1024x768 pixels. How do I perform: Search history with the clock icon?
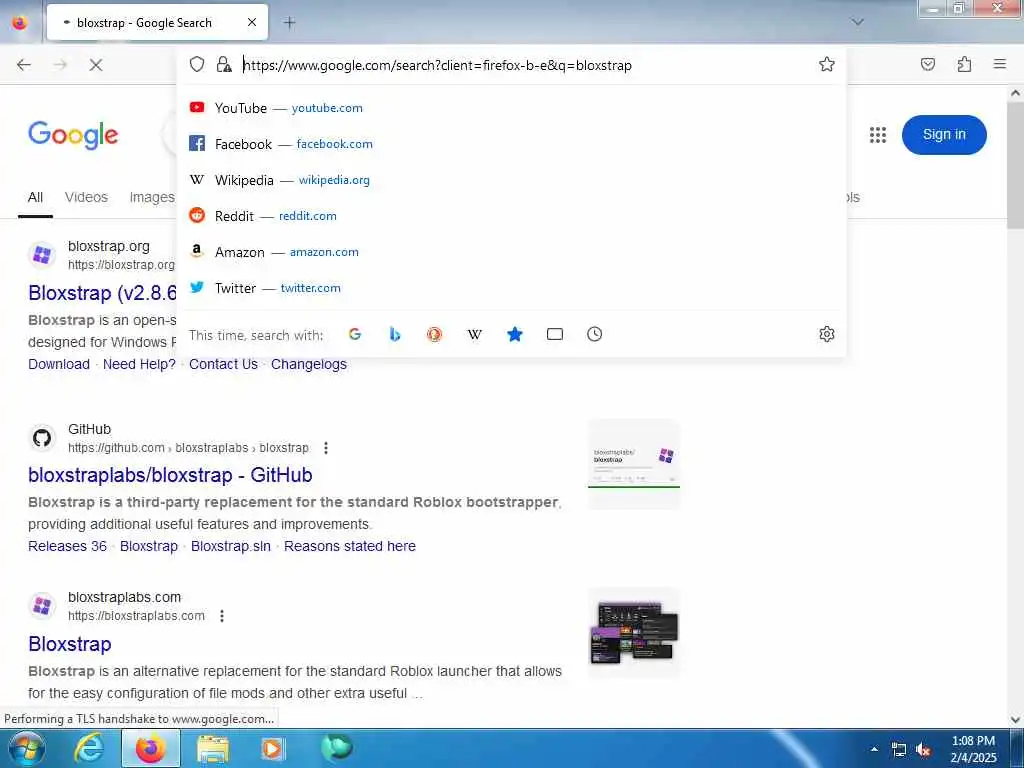tap(594, 334)
